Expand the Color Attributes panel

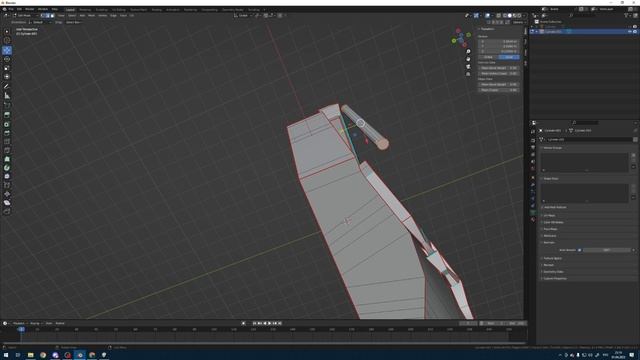click(x=553, y=222)
